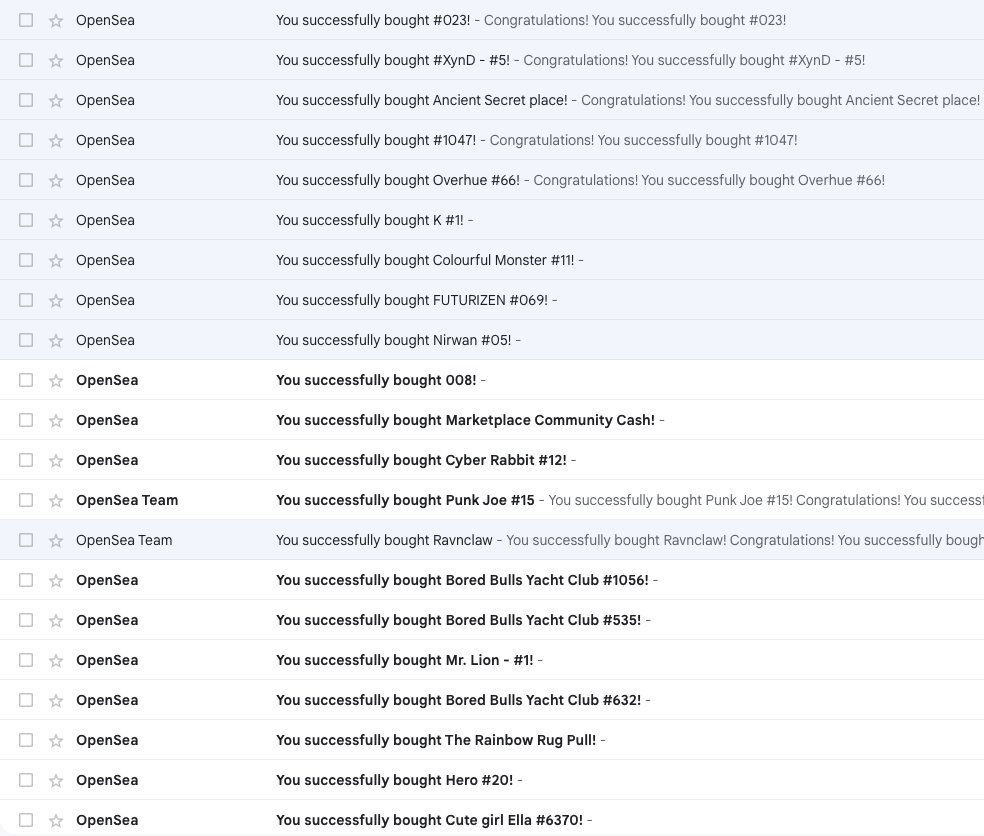
Task: Star The Rainbow Rug Pull email
Action: coord(56,741)
